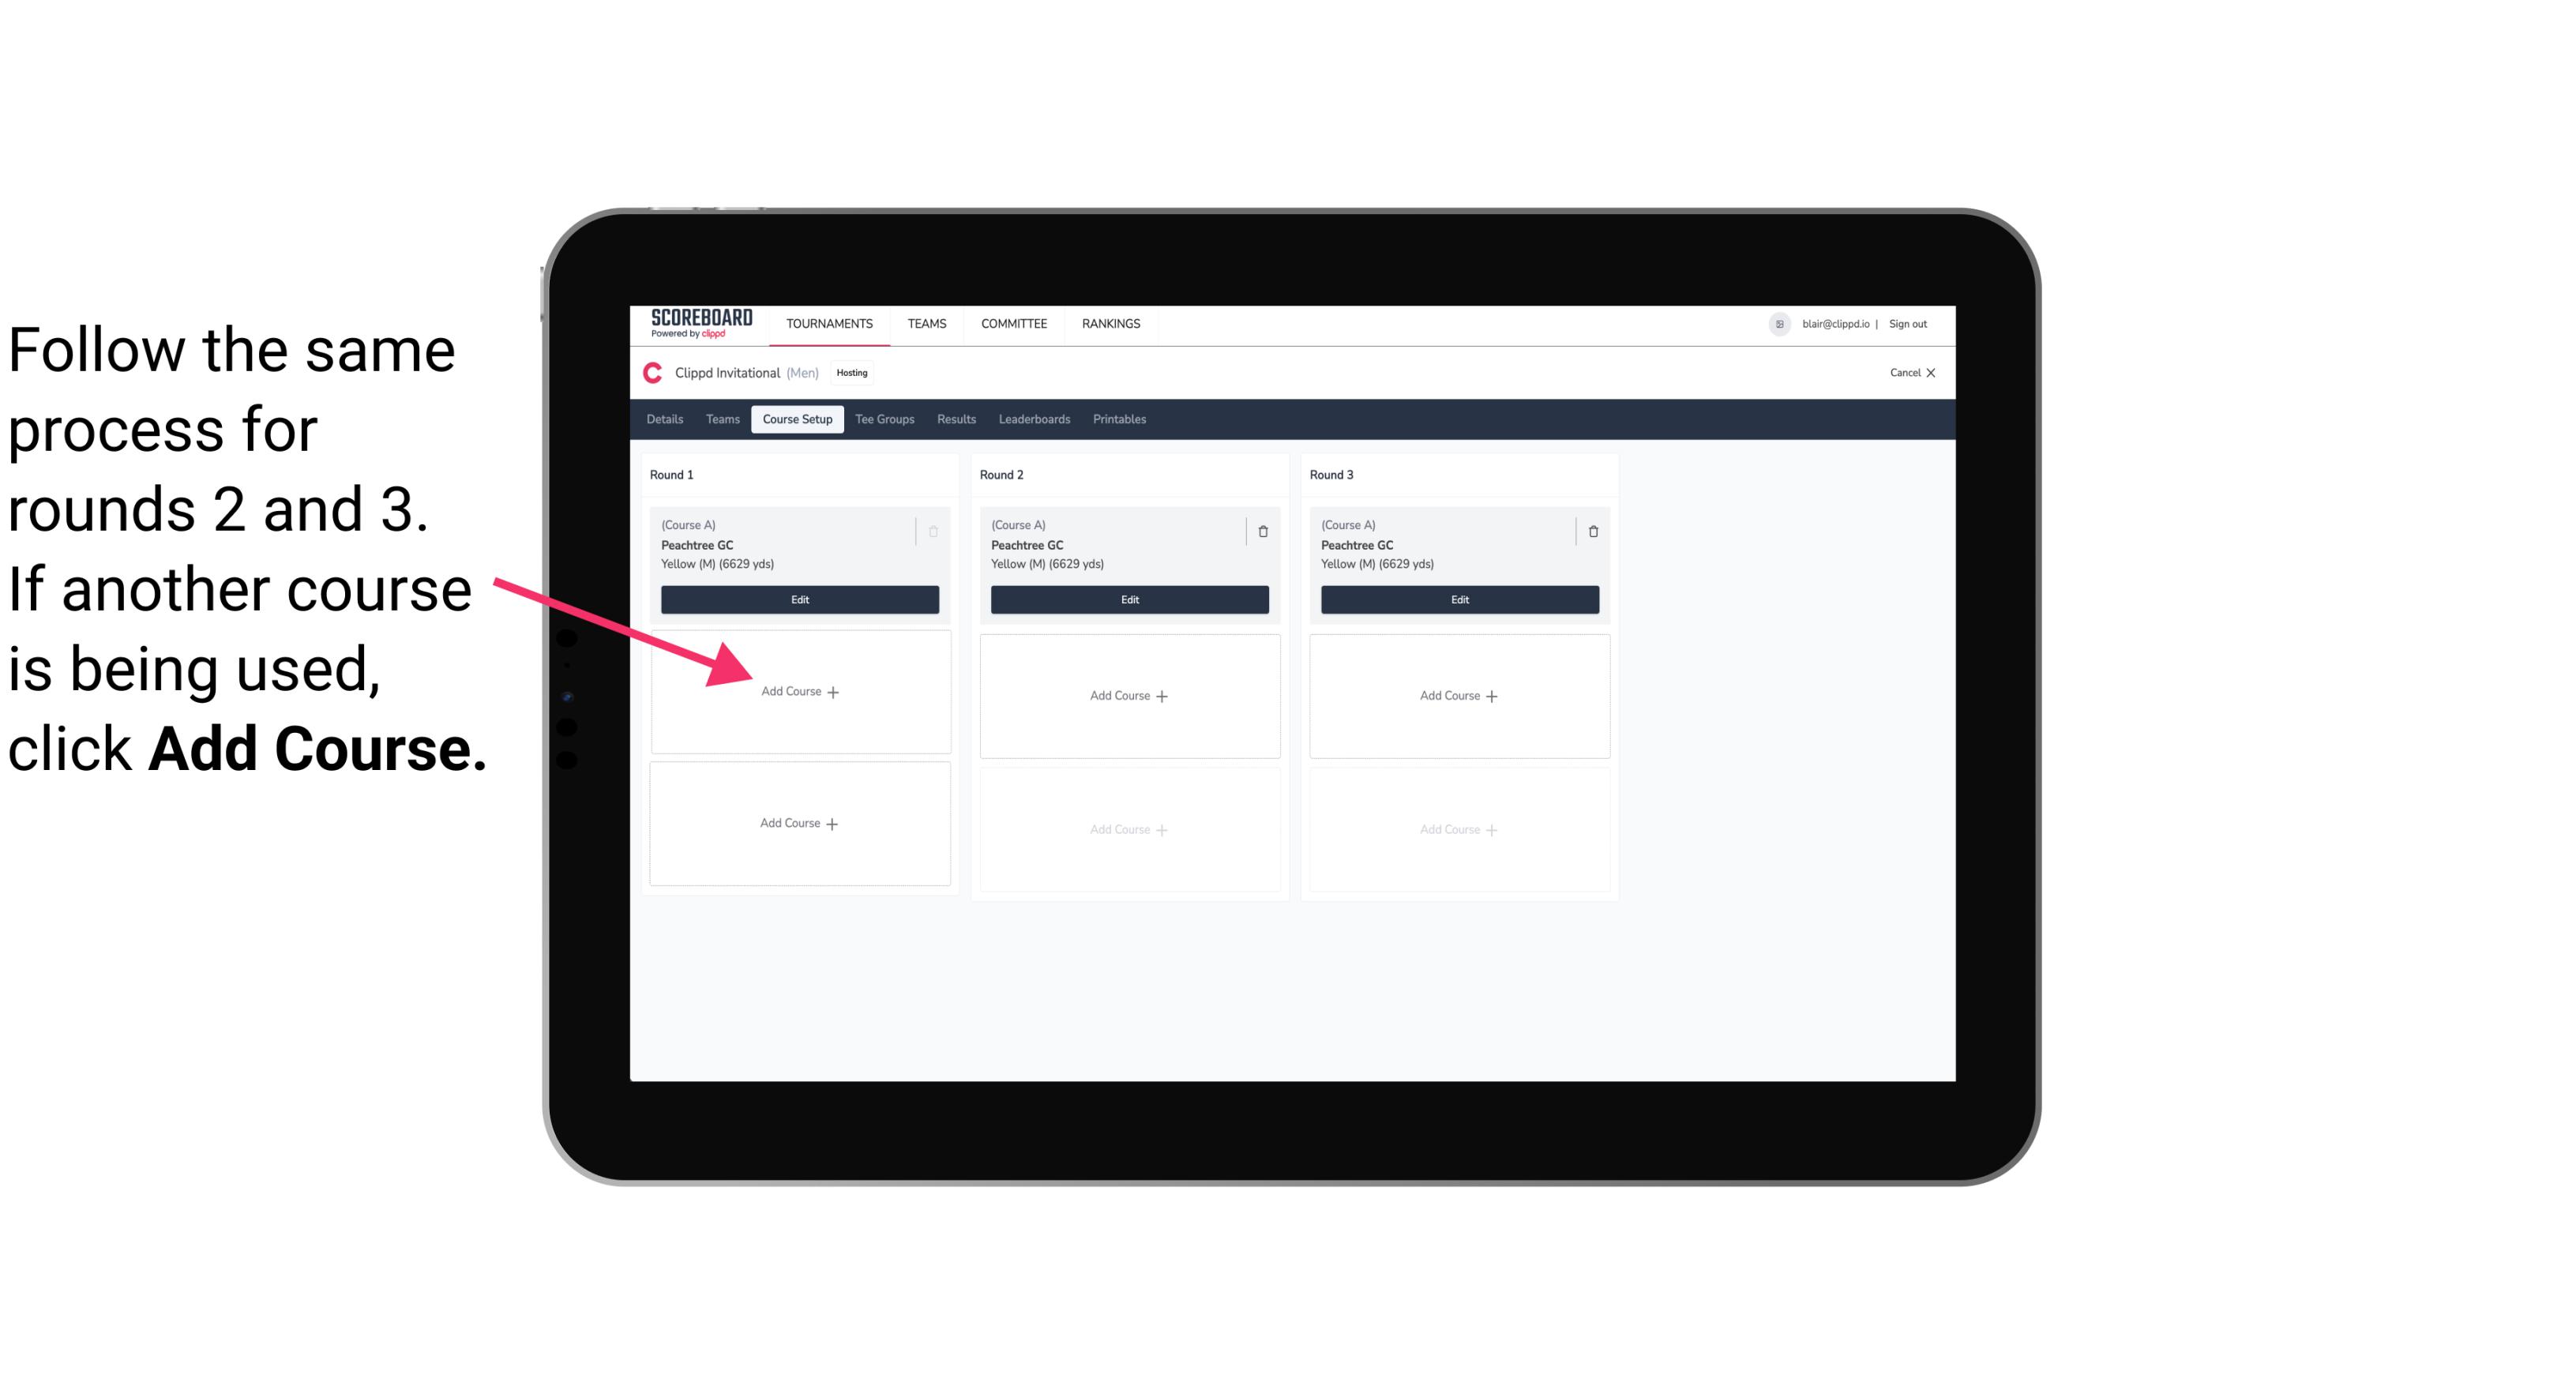Viewport: 2576px width, 1386px height.
Task: Click the Printables tab
Action: [x=1121, y=420]
